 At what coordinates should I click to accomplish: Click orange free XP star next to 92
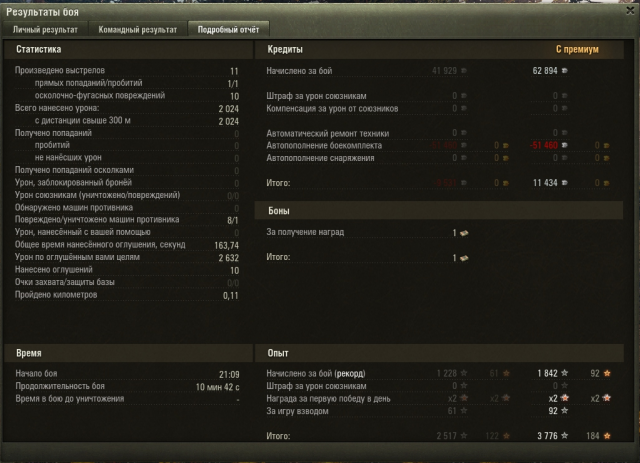[607, 373]
